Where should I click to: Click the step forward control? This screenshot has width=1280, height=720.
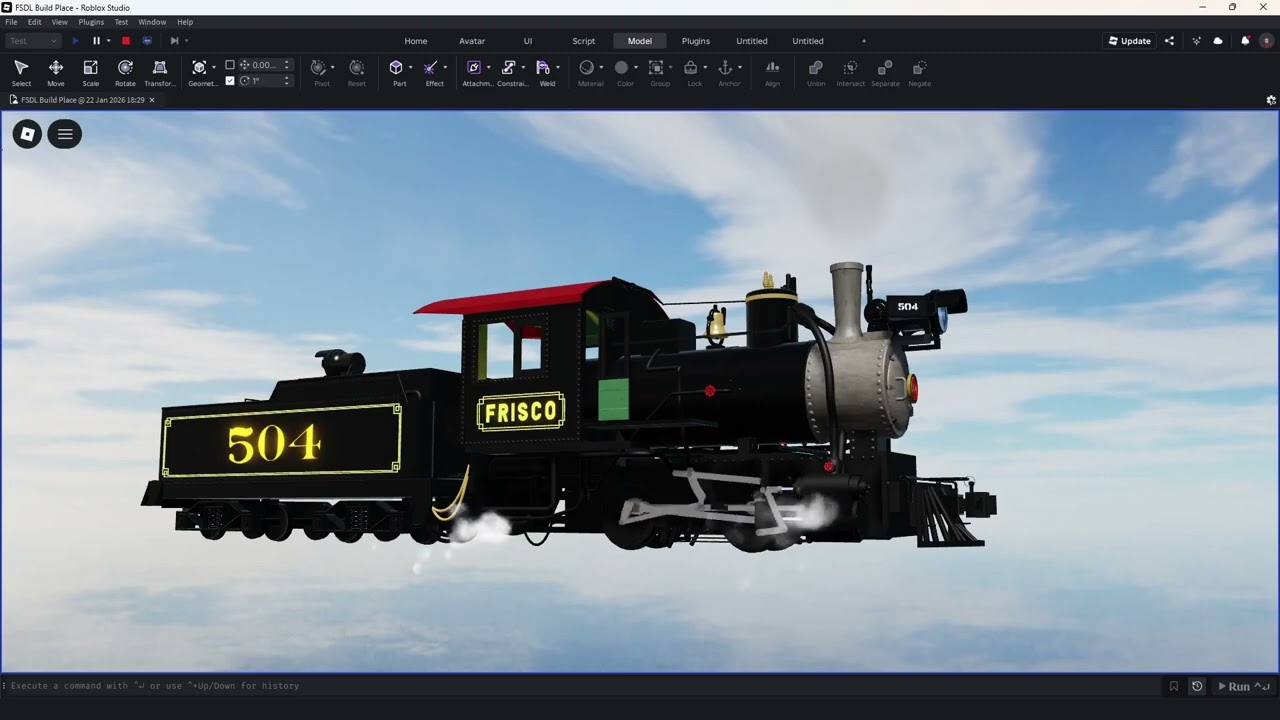tap(174, 41)
